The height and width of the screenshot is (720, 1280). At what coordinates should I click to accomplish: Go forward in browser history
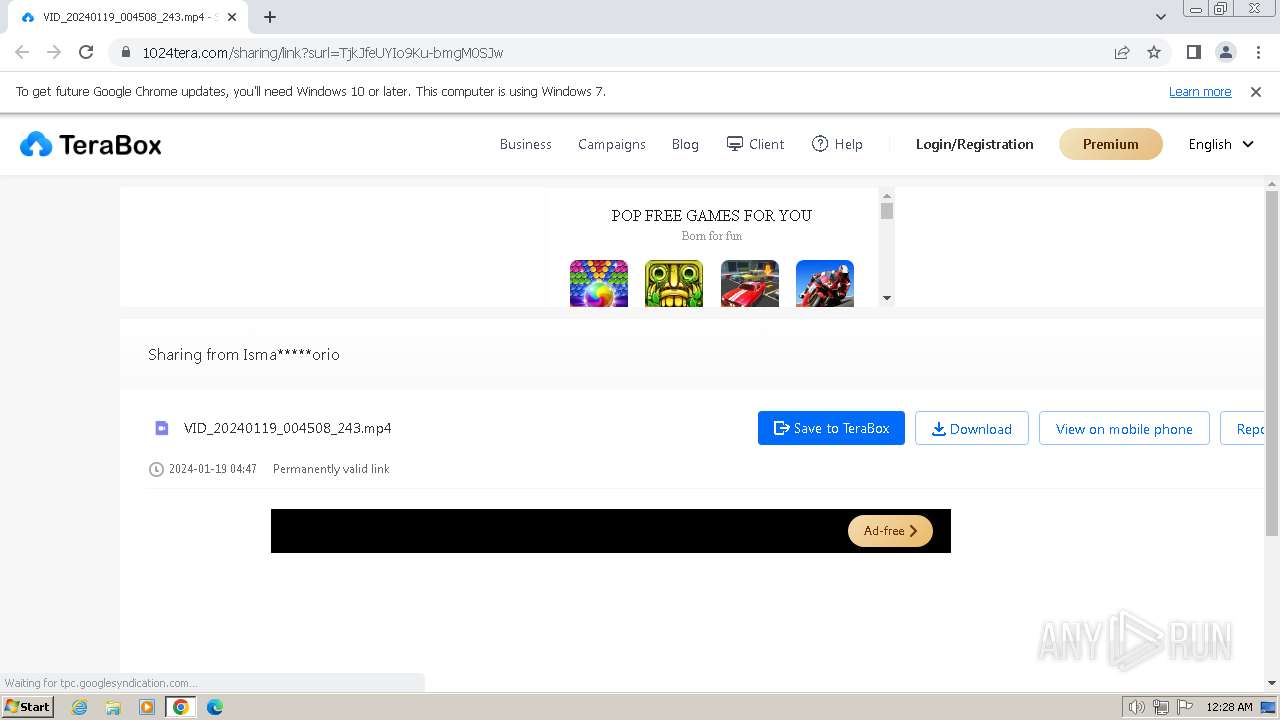tap(54, 52)
